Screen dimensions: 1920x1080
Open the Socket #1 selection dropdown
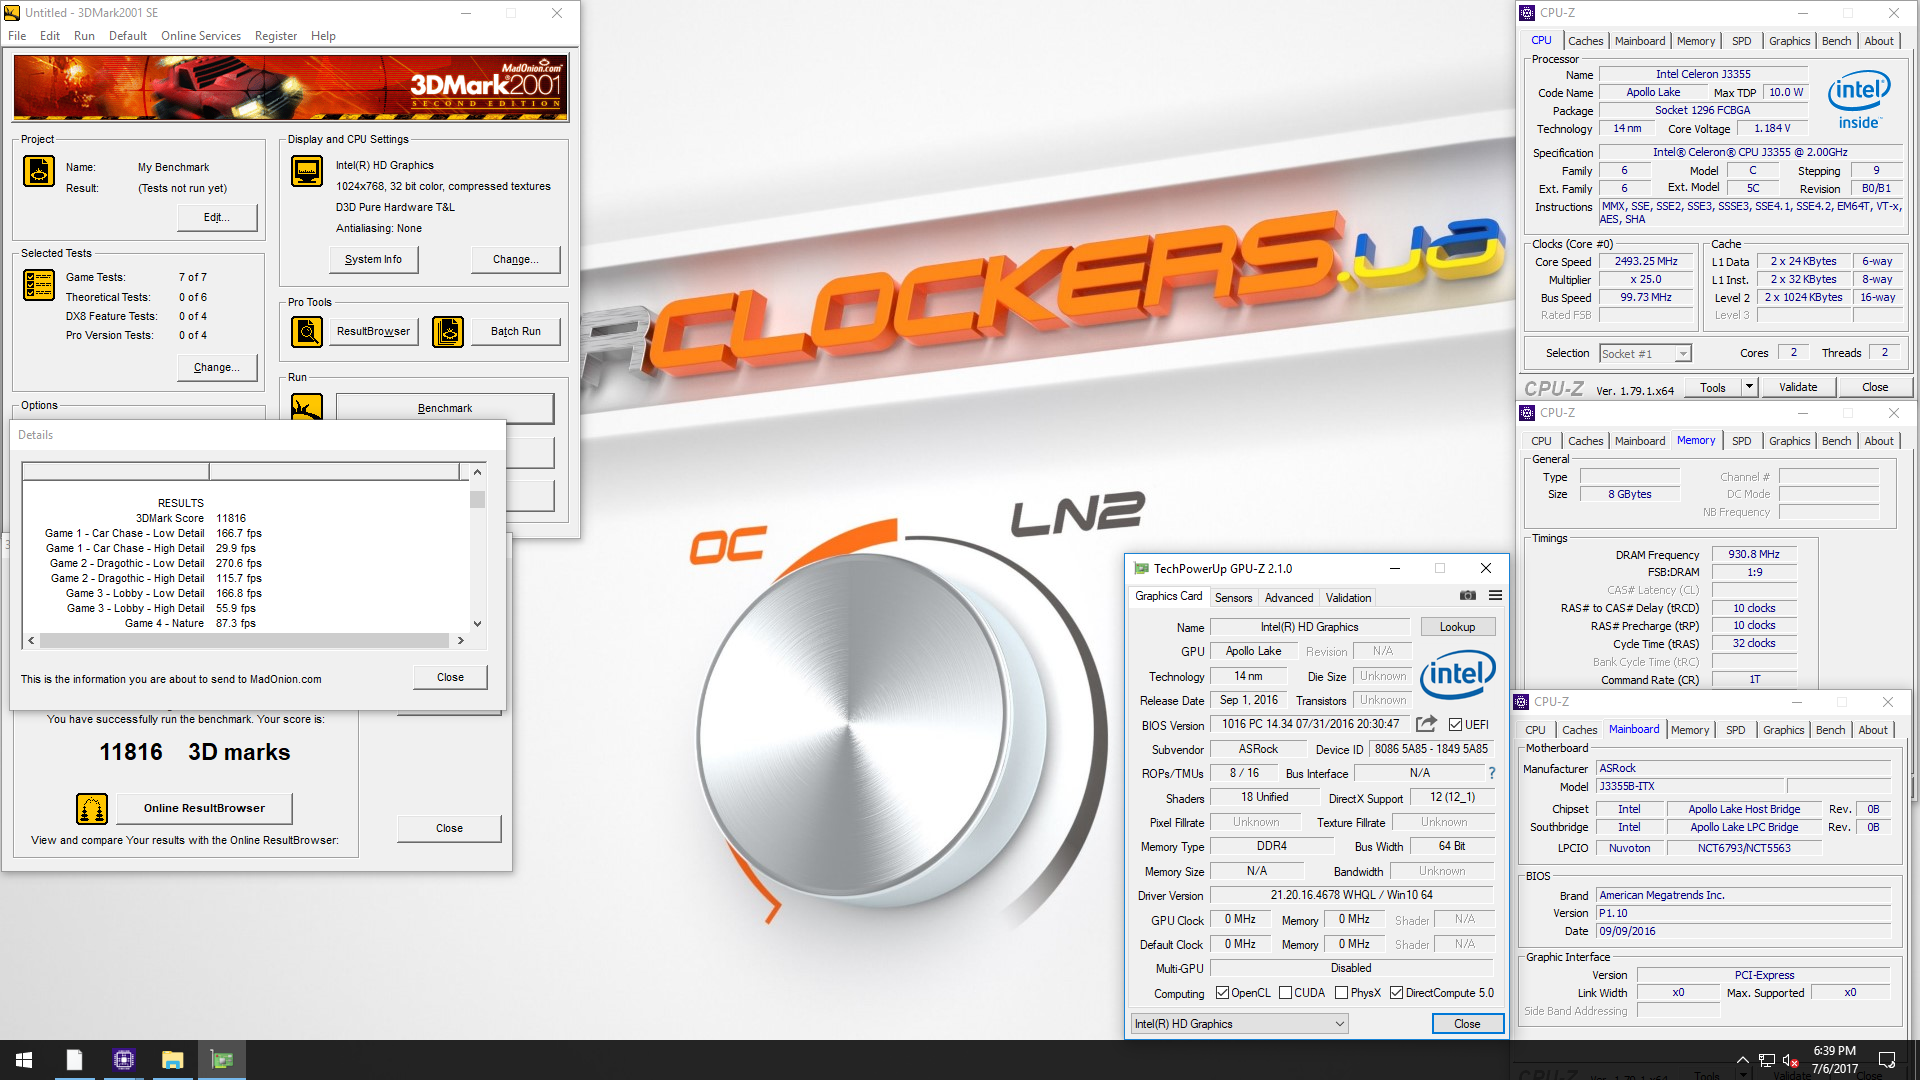pyautogui.click(x=1683, y=354)
